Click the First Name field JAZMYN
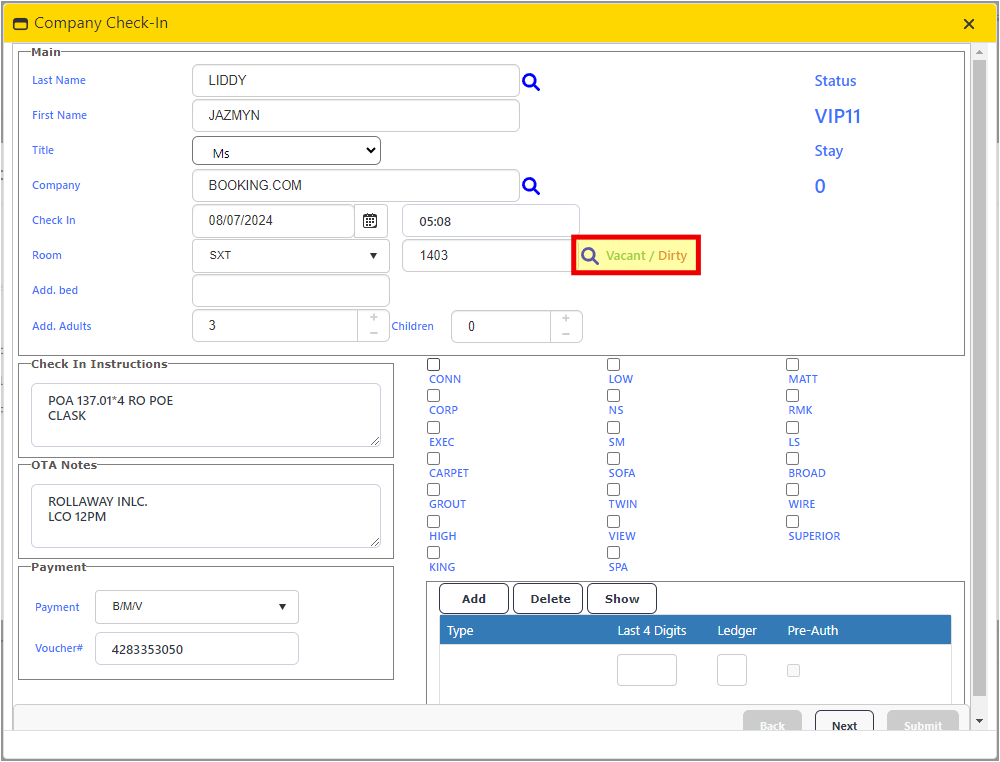Viewport: 1000px width, 762px height. click(356, 115)
